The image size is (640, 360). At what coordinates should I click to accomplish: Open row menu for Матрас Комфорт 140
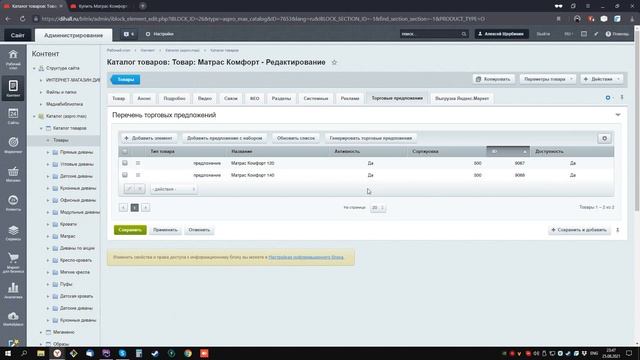click(x=138, y=175)
